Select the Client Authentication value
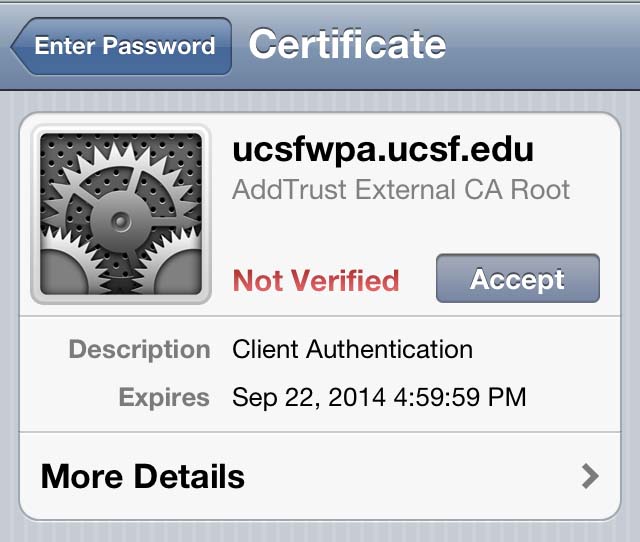The height and width of the screenshot is (542, 640). (353, 350)
